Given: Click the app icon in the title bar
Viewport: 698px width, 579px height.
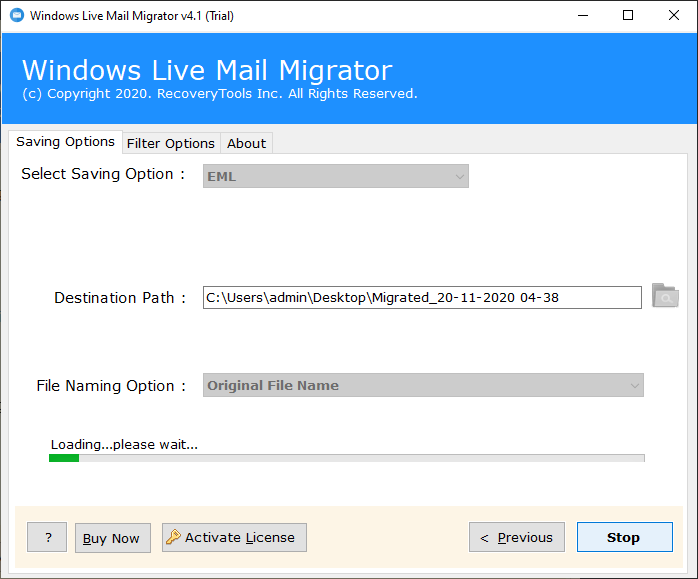Looking at the screenshot, I should tap(17, 16).
